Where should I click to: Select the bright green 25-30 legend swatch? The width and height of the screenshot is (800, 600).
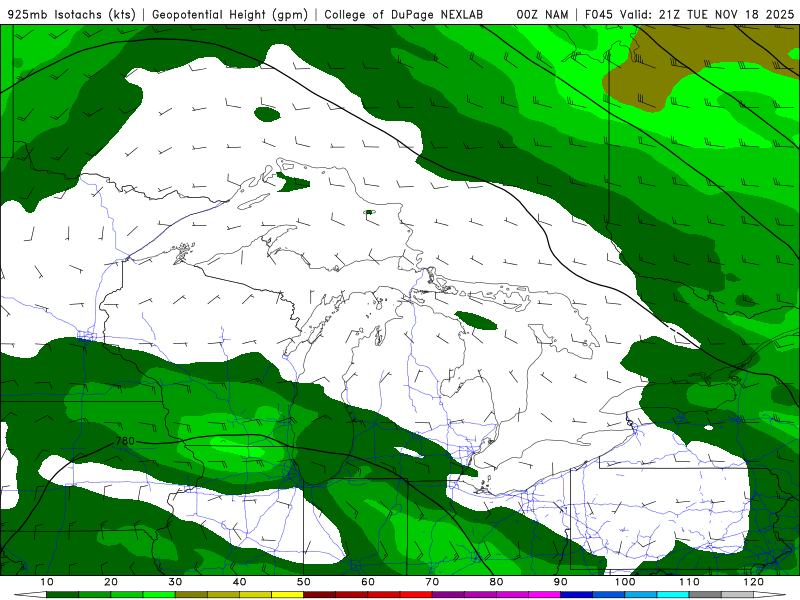point(159,595)
